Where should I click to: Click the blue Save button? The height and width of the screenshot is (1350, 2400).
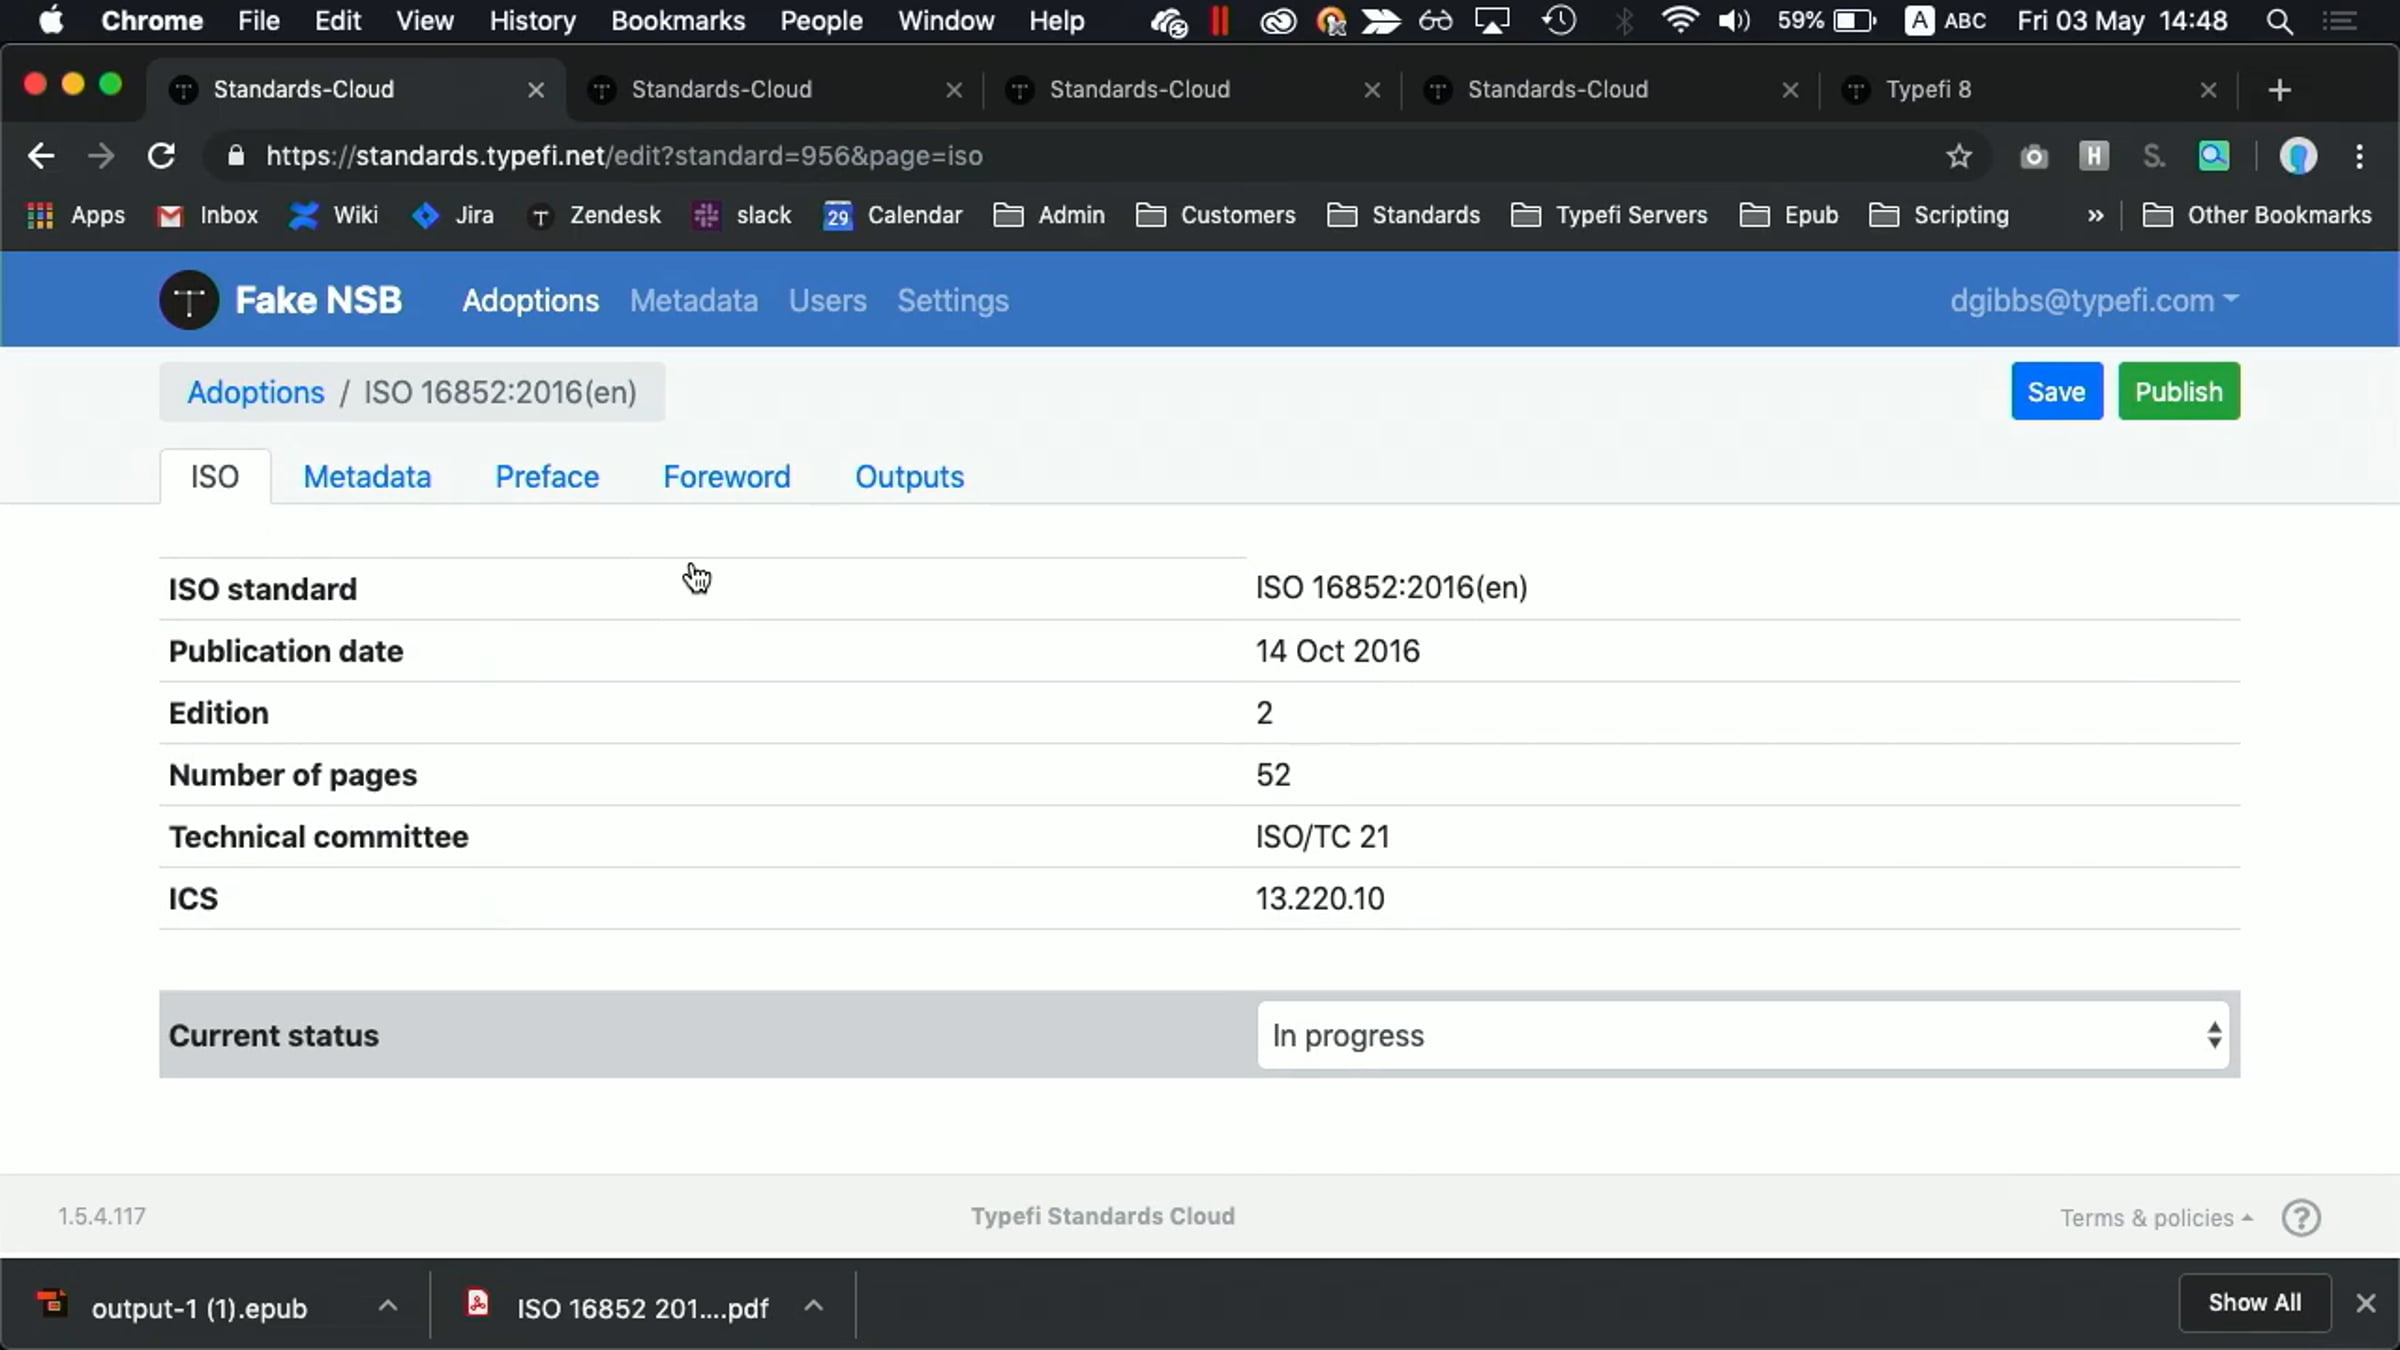(2056, 391)
